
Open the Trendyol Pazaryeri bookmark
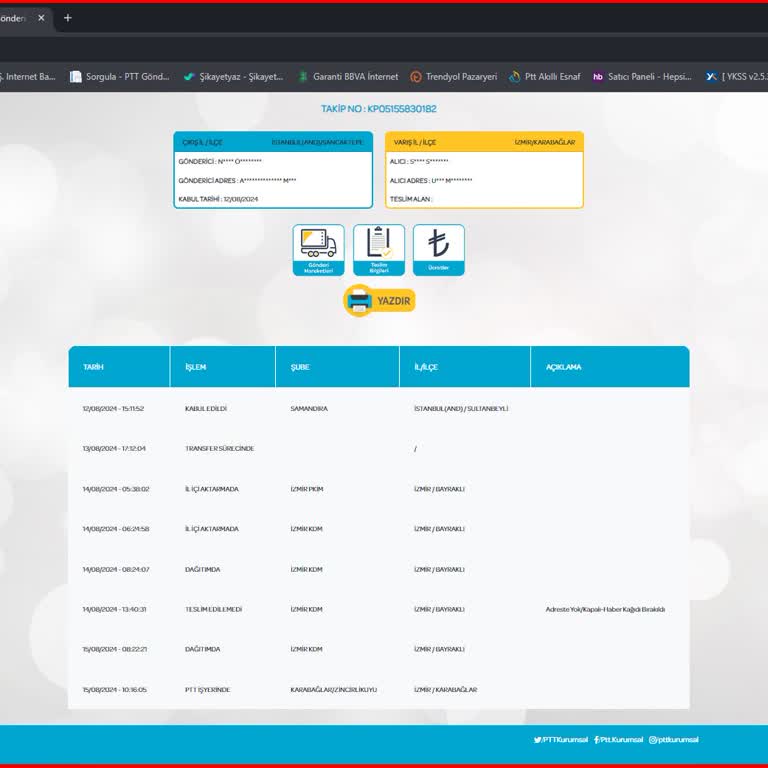pos(454,76)
